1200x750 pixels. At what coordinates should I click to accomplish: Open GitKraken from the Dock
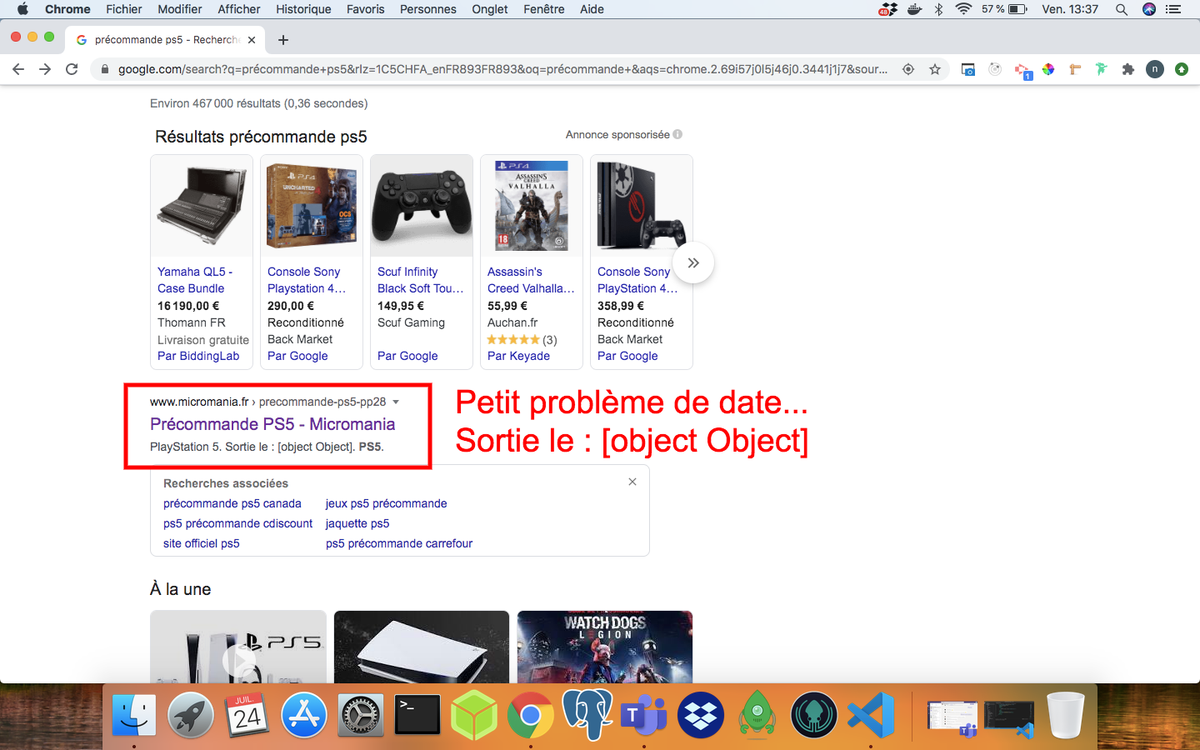[814, 714]
